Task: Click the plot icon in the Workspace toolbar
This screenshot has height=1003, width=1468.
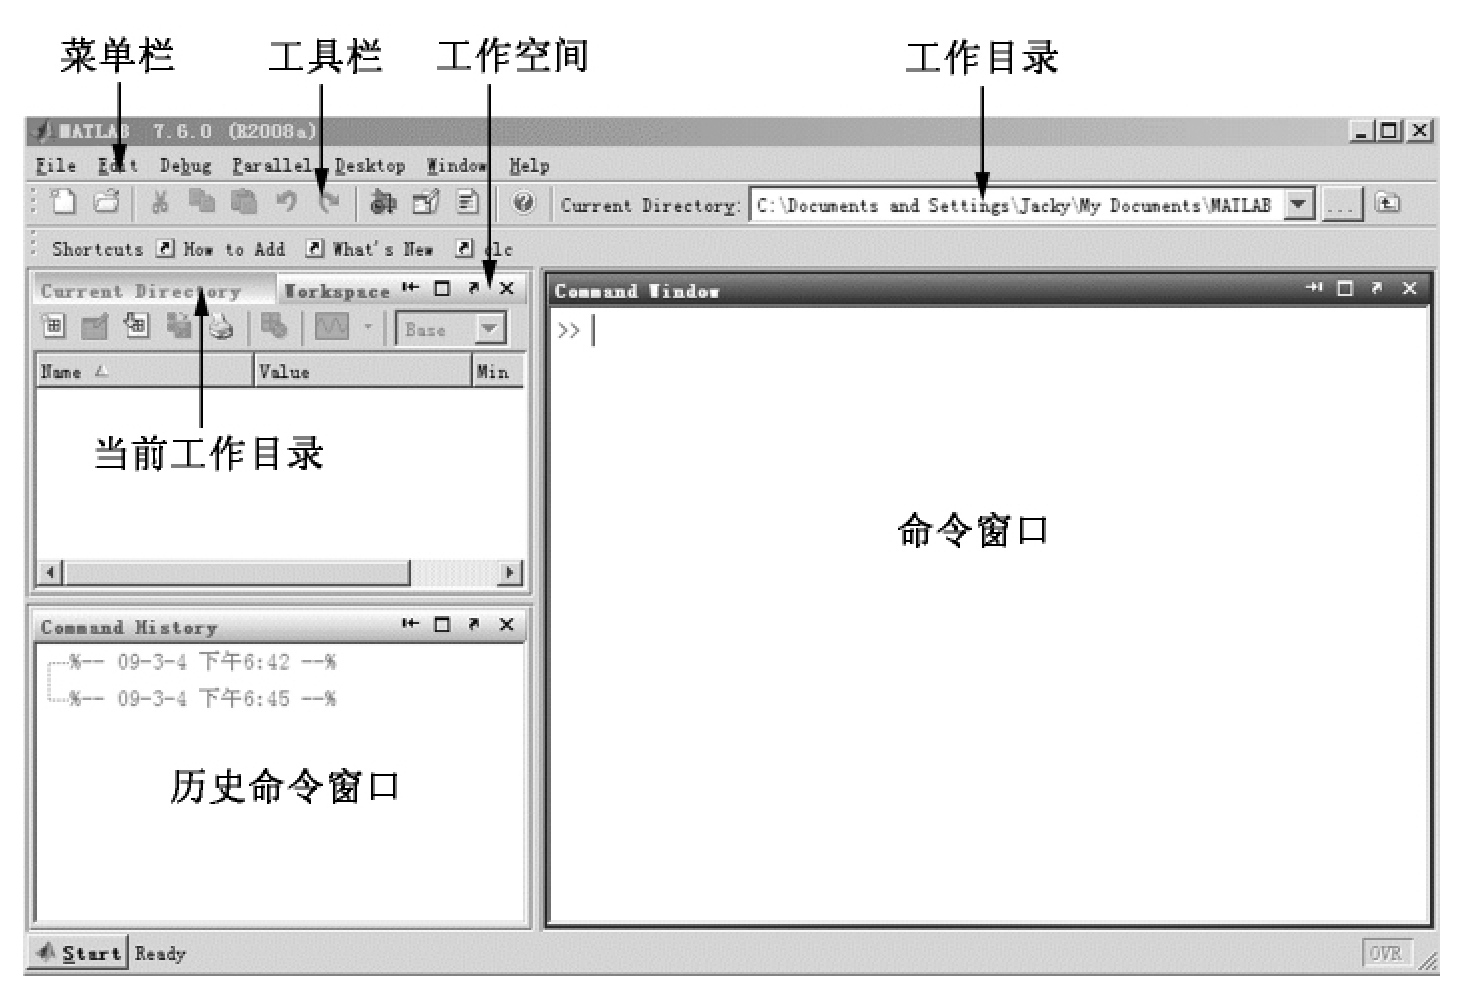Action: click(331, 327)
